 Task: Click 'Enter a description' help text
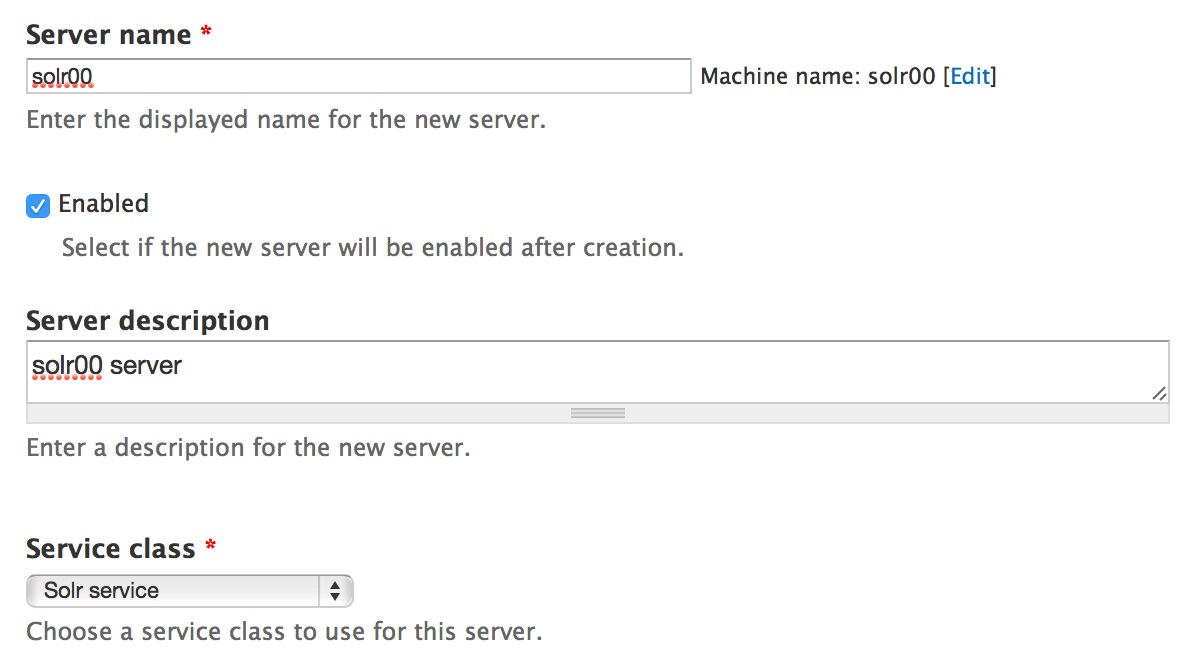tap(248, 447)
